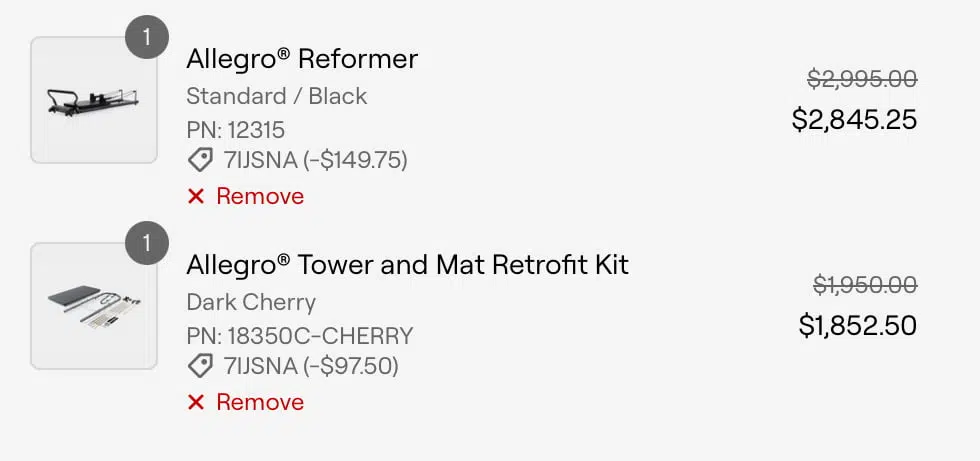Click coupon code 7IJSNA (-$97.50)
980x461 pixels.
(311, 366)
